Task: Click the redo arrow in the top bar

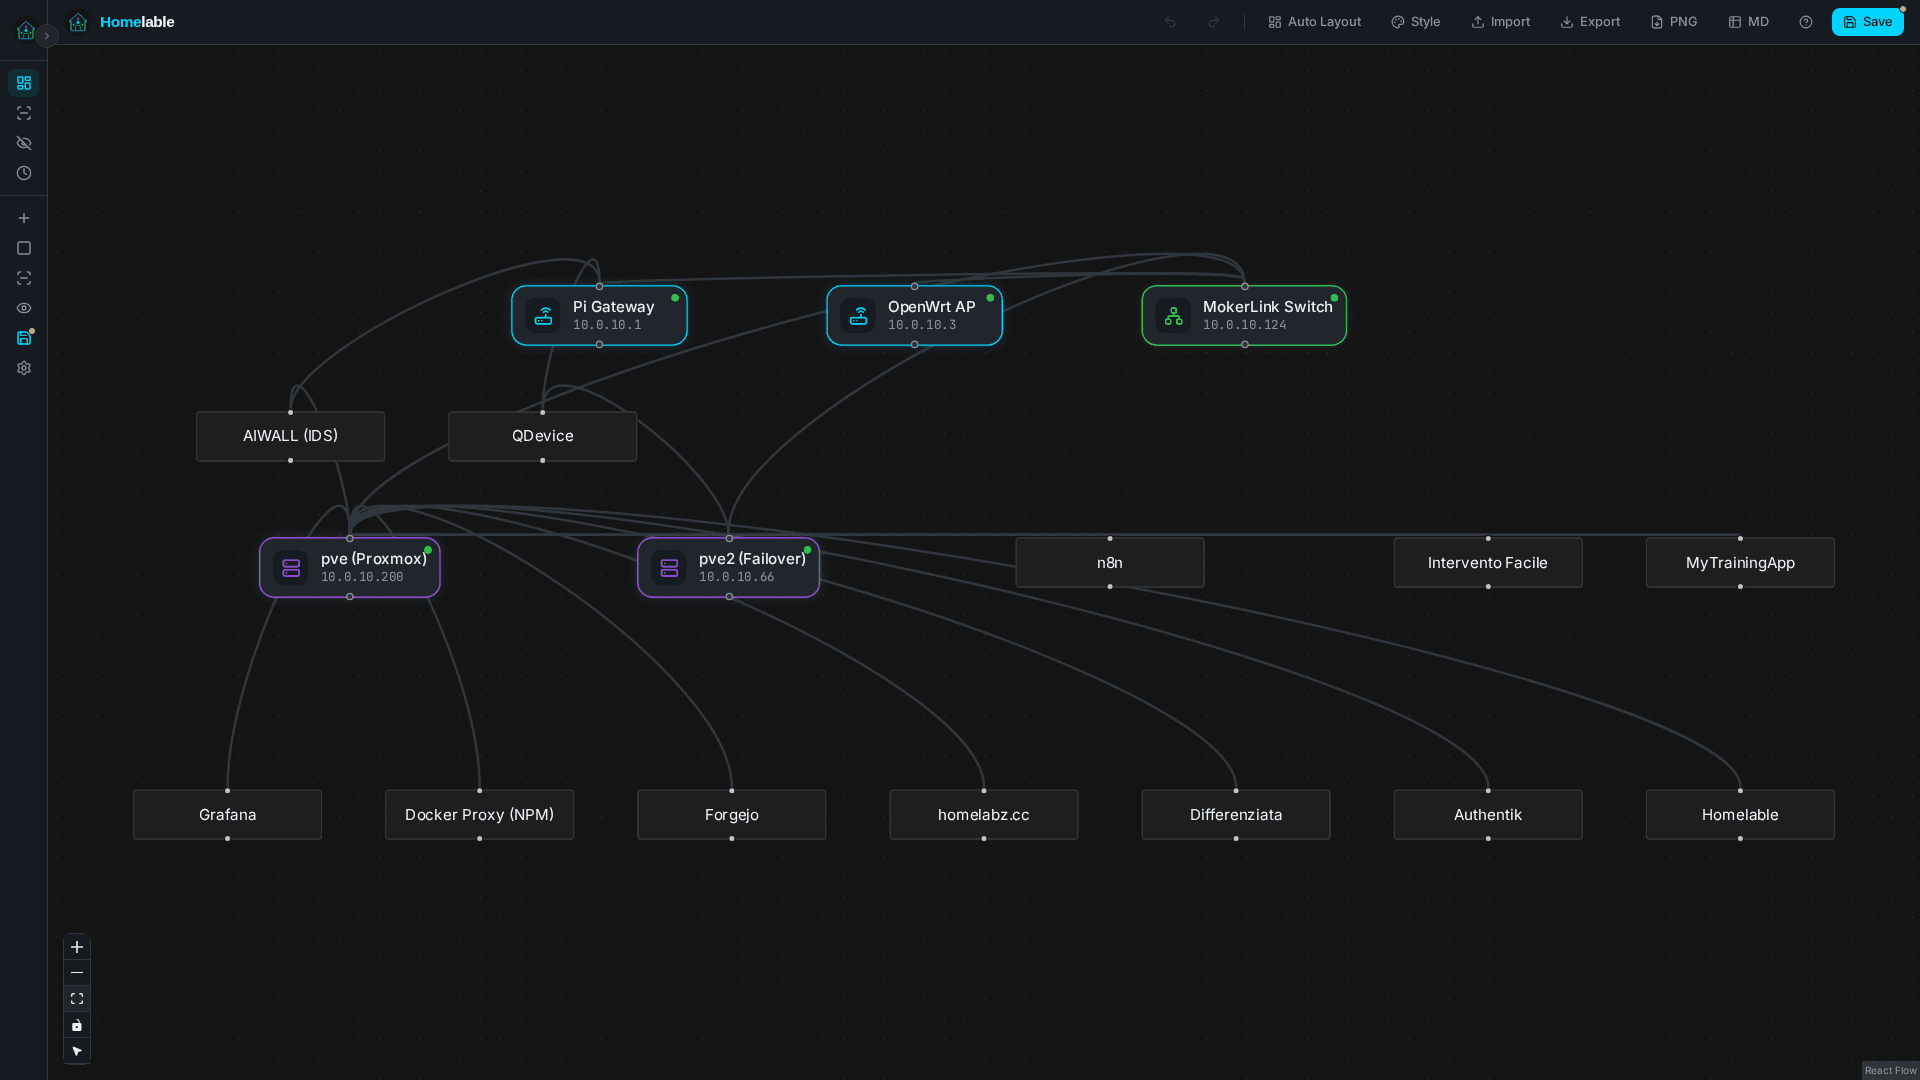Action: tap(1213, 22)
